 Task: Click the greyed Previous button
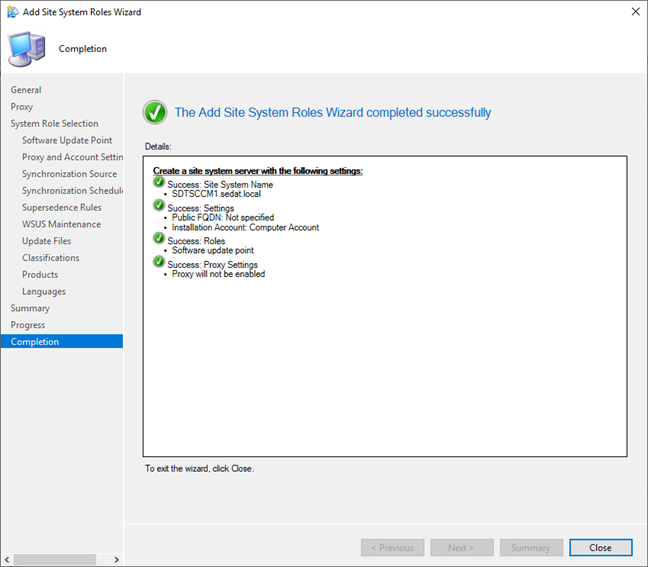[x=392, y=548]
